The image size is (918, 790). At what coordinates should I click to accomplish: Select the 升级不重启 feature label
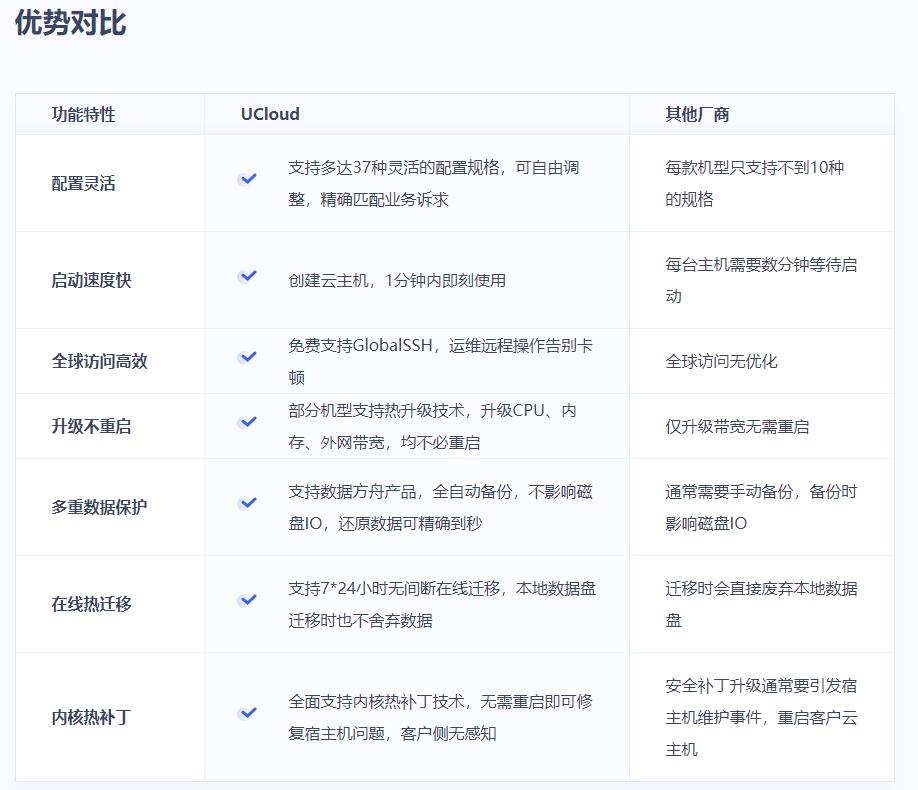coord(91,426)
